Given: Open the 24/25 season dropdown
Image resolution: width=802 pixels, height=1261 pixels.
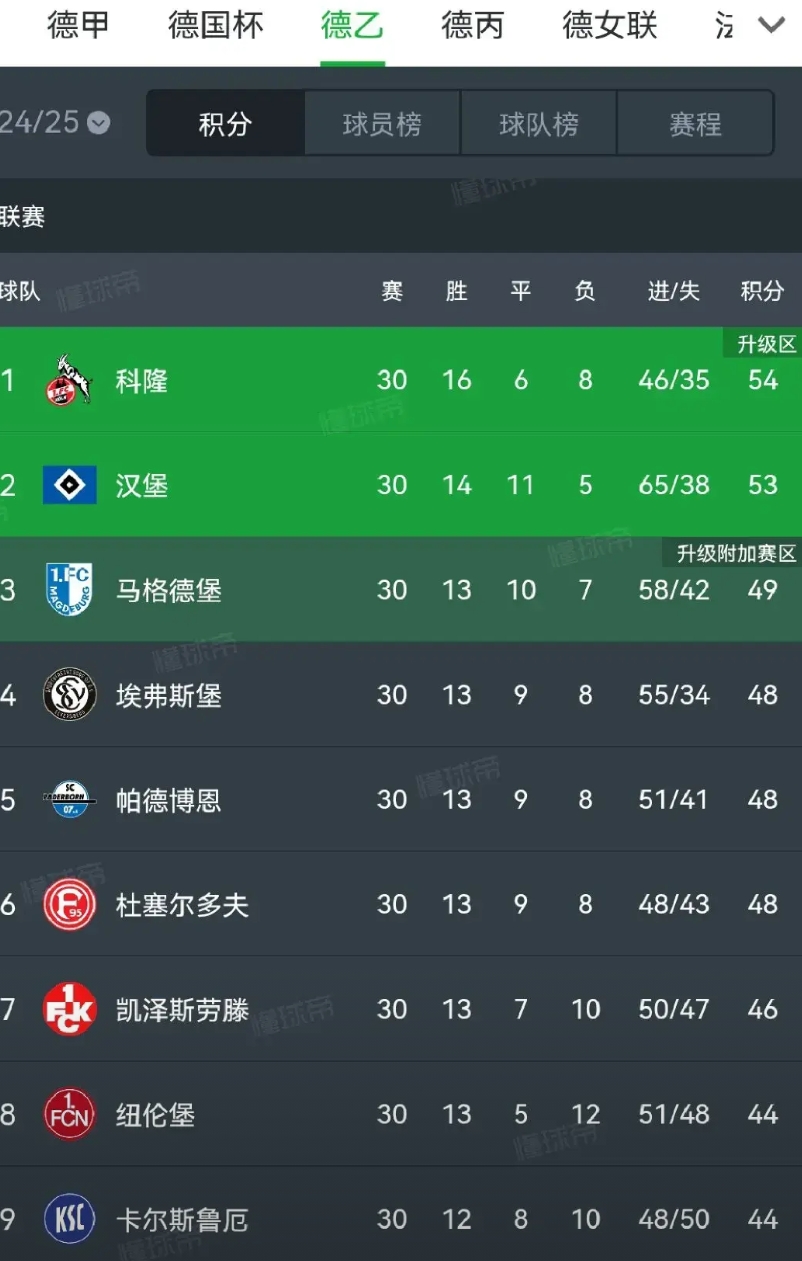Looking at the screenshot, I should (54, 123).
